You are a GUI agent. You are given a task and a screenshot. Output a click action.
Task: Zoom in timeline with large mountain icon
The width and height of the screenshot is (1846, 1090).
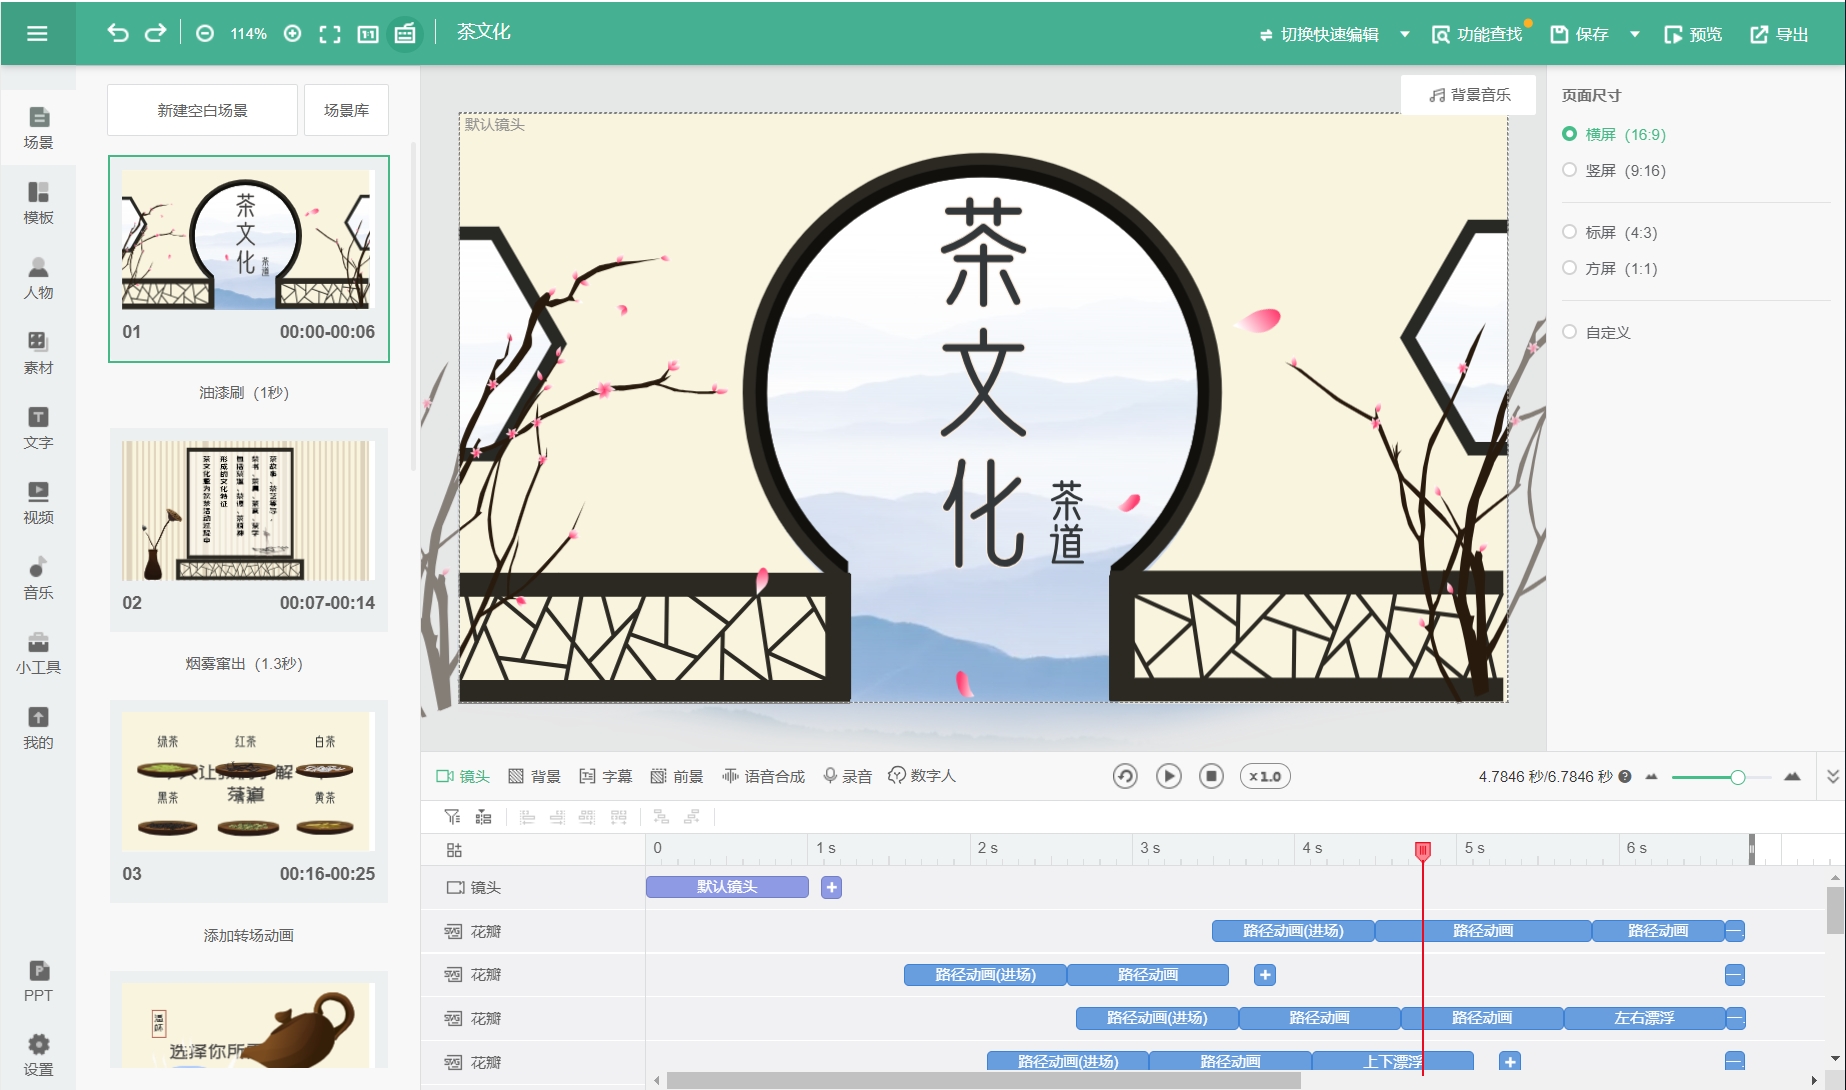(x=1792, y=776)
